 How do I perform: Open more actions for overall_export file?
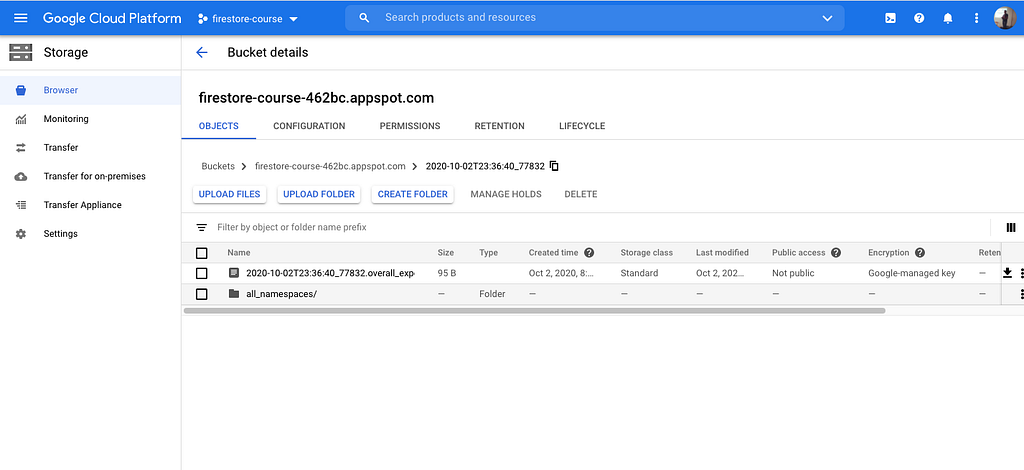coord(1021,273)
